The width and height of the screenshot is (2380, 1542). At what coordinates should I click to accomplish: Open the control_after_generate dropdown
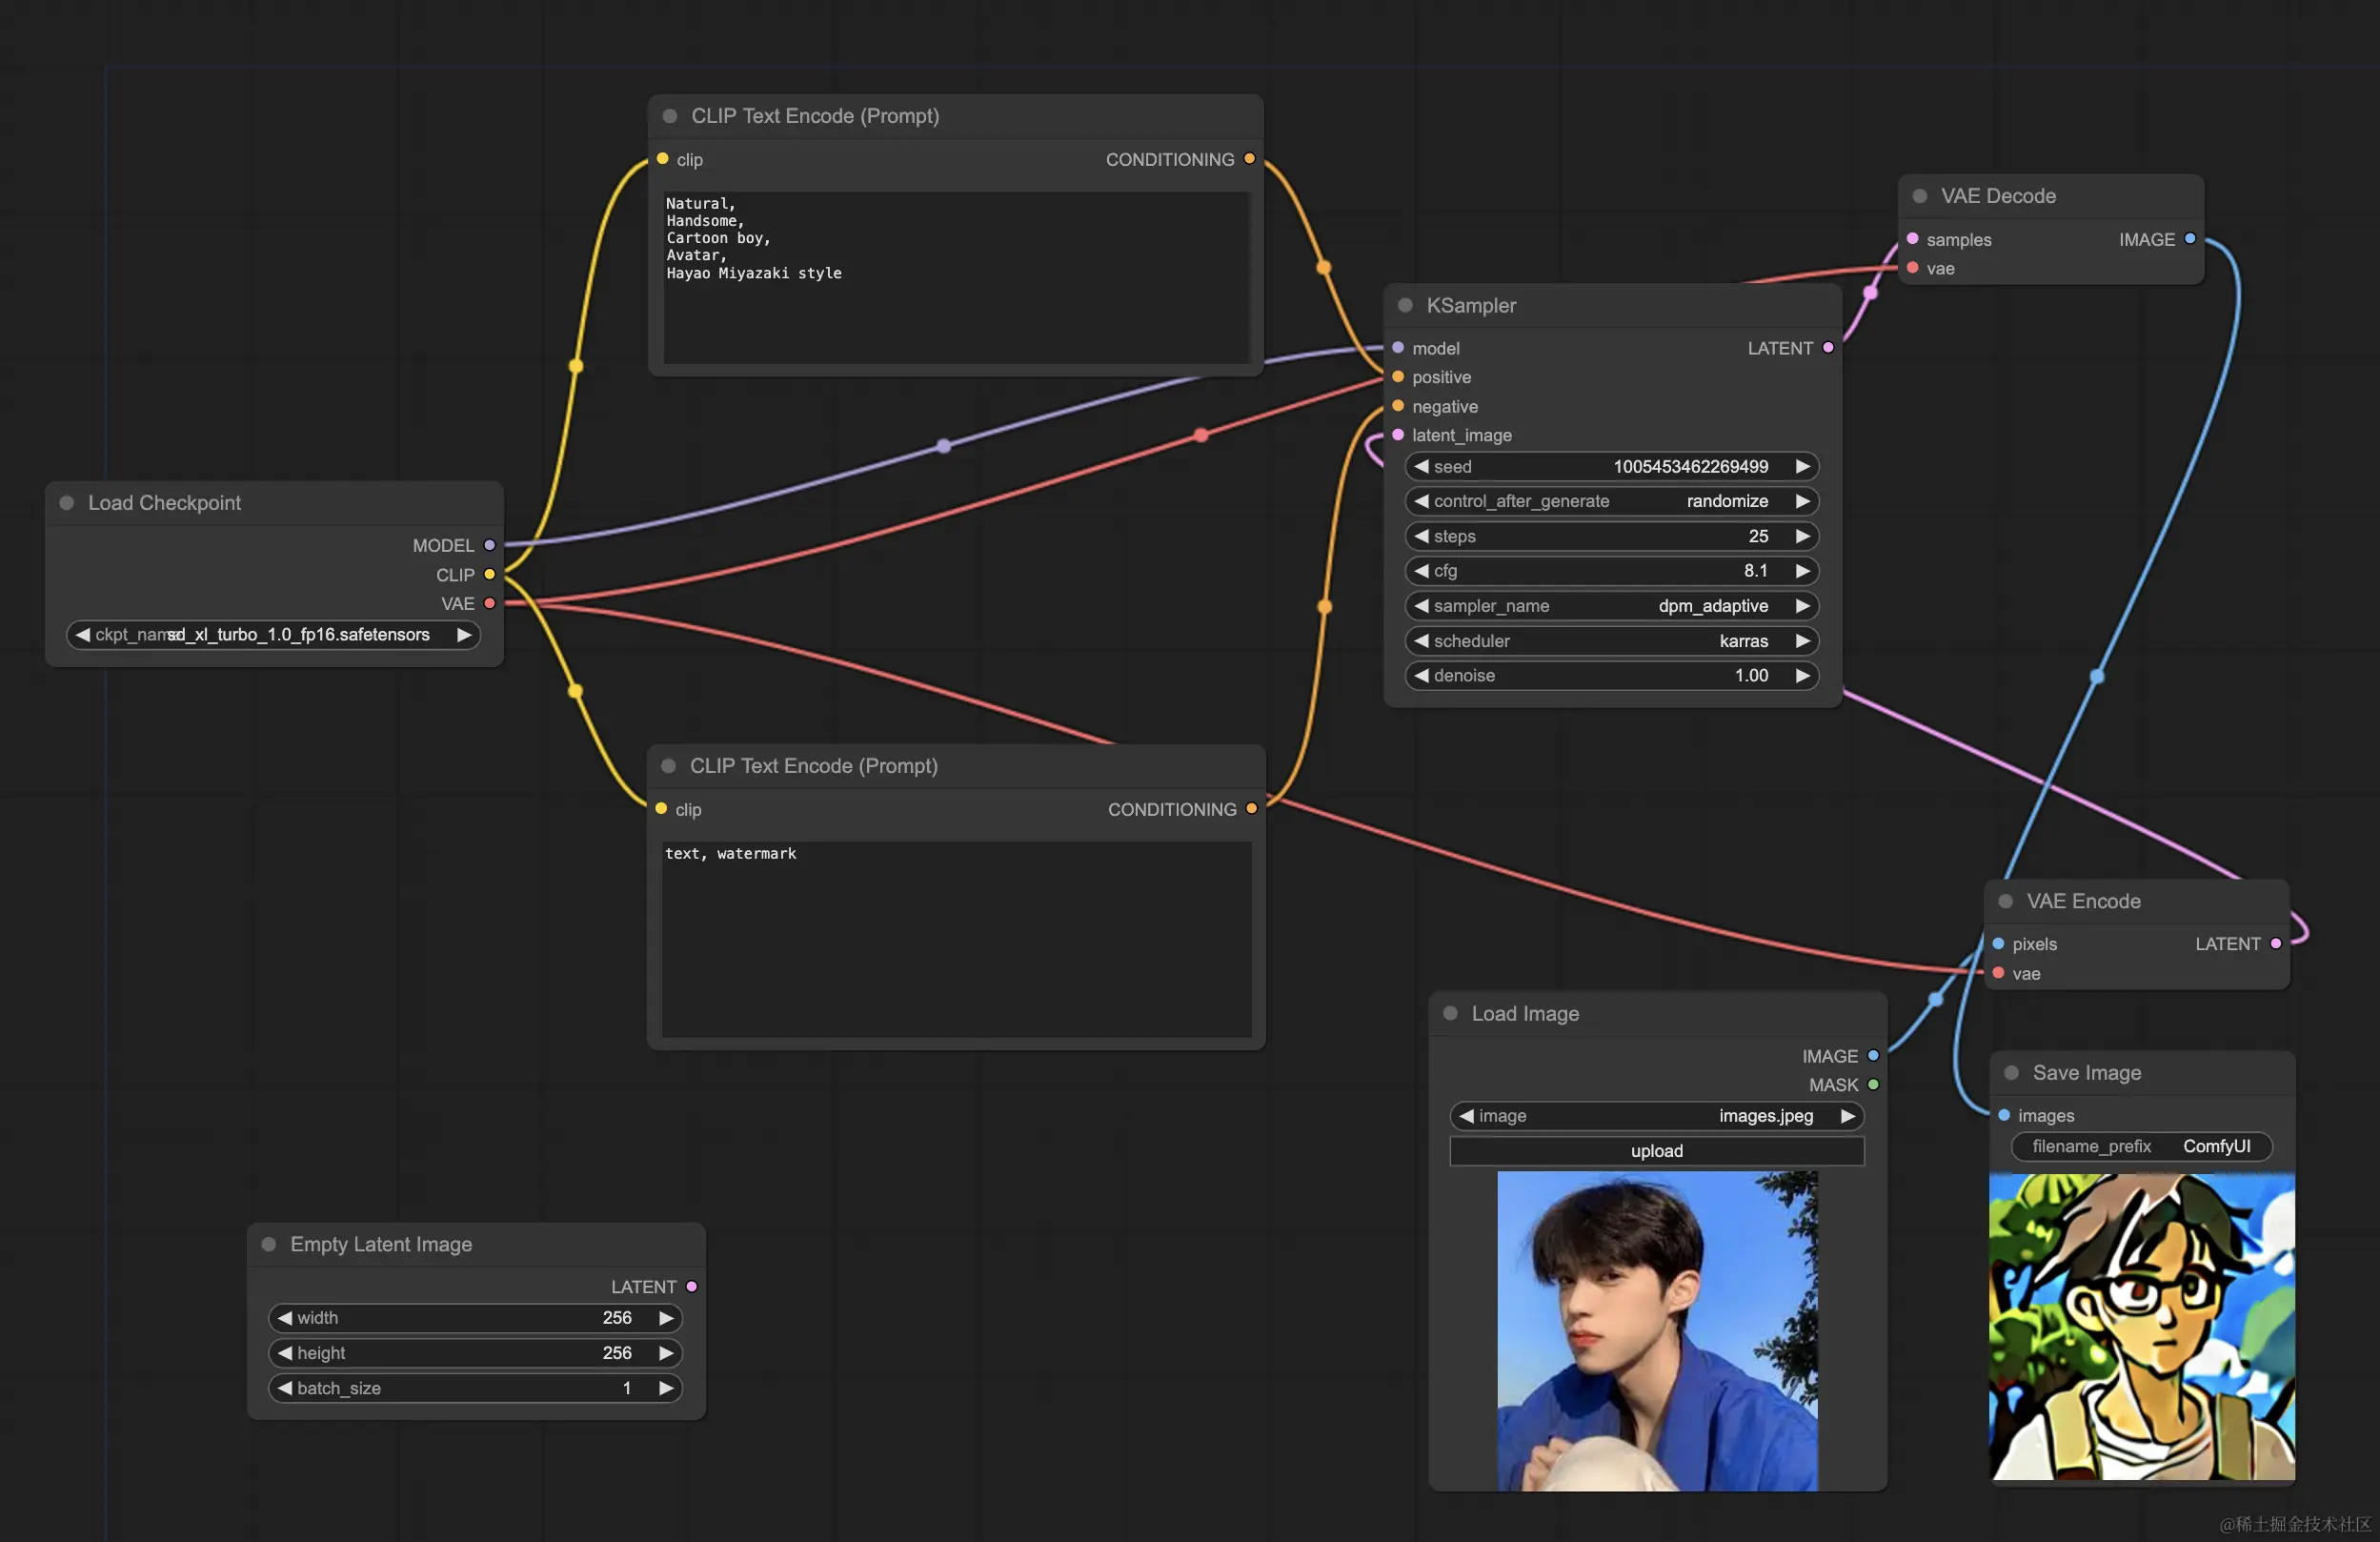click(x=1611, y=501)
